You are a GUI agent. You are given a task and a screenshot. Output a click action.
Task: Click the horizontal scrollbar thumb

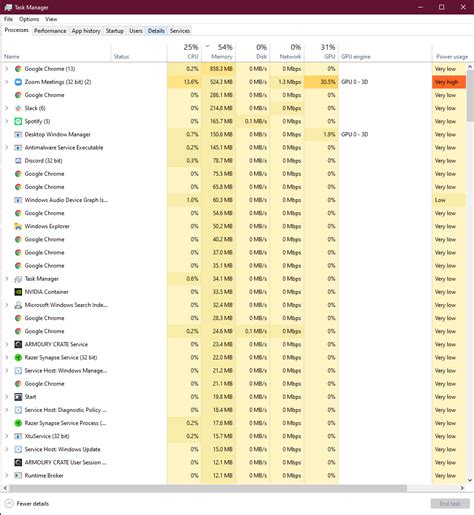pos(208,488)
